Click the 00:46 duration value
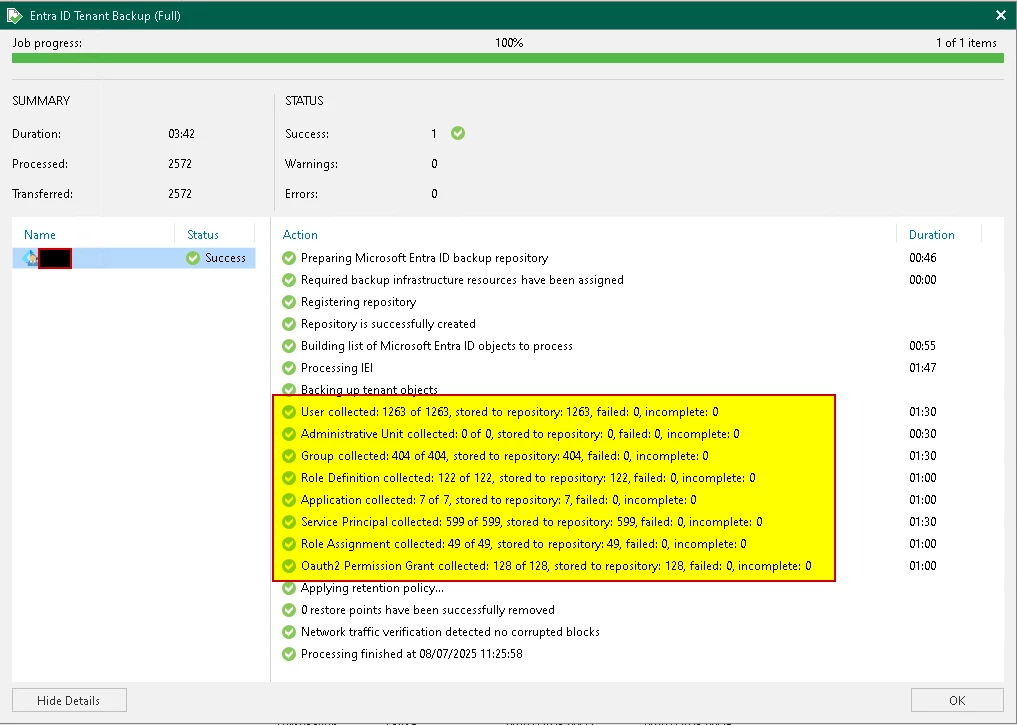This screenshot has width=1017, height=725. click(922, 258)
